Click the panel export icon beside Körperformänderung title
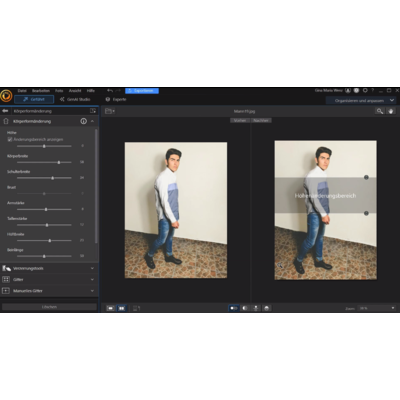400x400 pixels. click(x=93, y=111)
